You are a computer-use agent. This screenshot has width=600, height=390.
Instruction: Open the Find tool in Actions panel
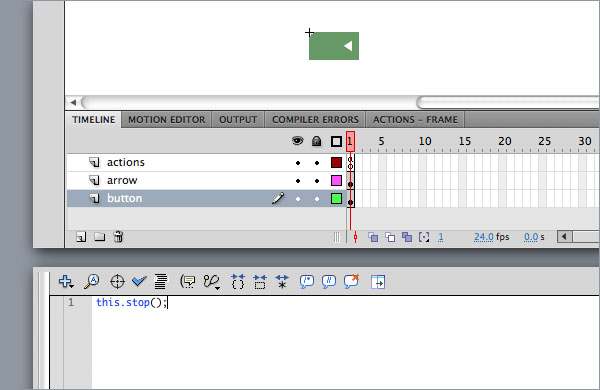click(x=92, y=281)
